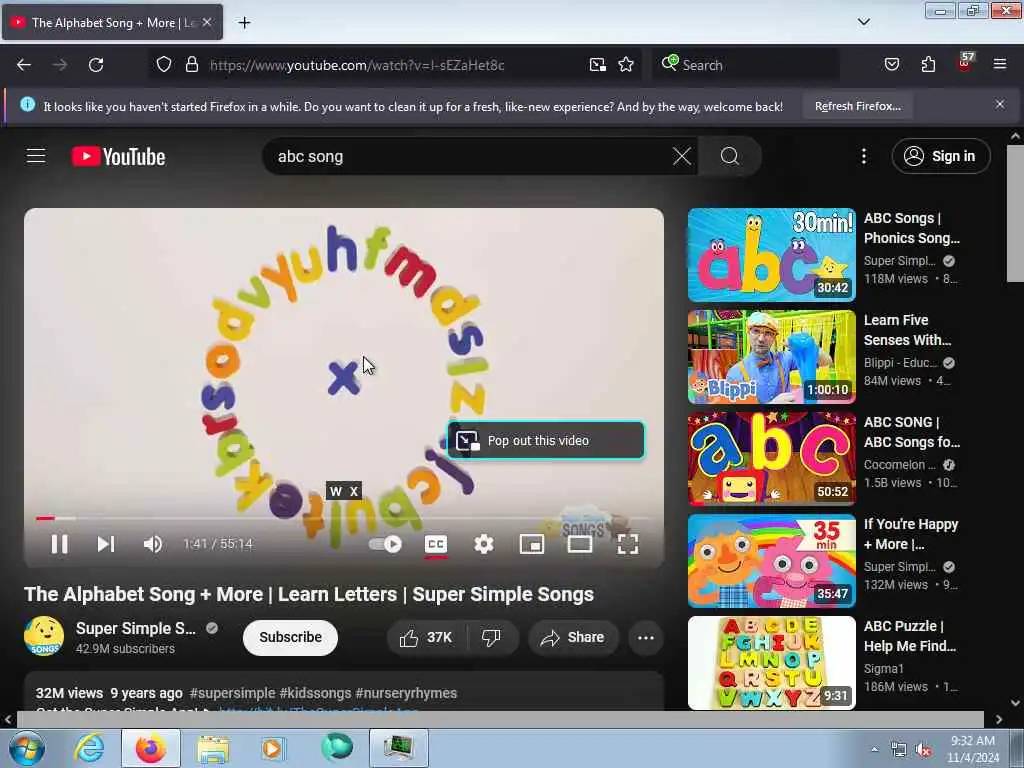The height and width of the screenshot is (768, 1024).
Task: Open Super Simple S... channel name link
Action: (x=136, y=628)
